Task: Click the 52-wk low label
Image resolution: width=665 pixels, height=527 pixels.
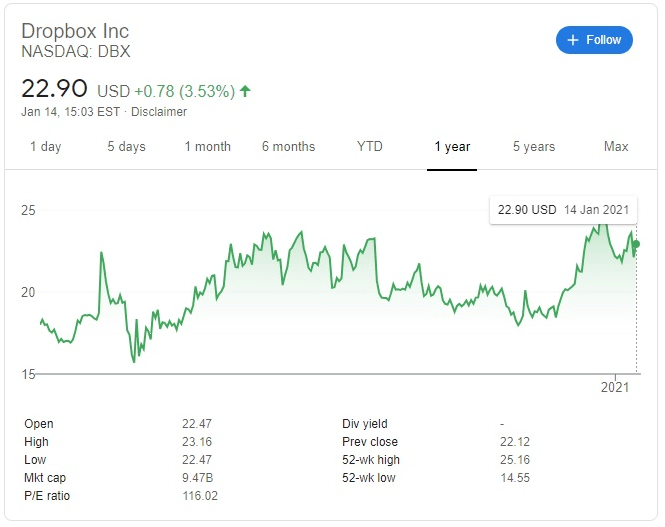Action: [369, 478]
